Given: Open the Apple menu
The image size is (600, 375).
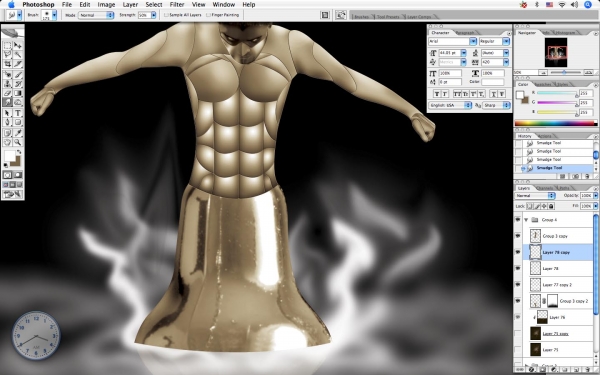Looking at the screenshot, I should click(x=11, y=5).
